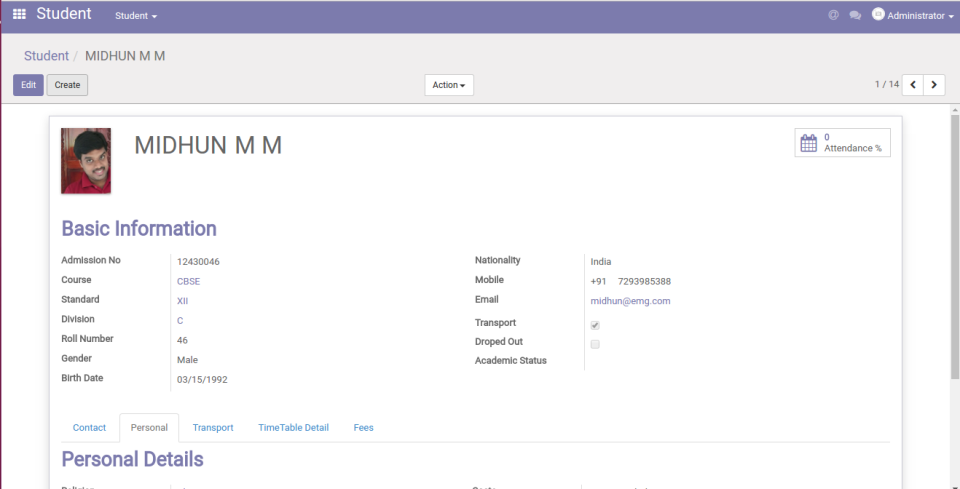Click the Academic Status label

coord(511,360)
